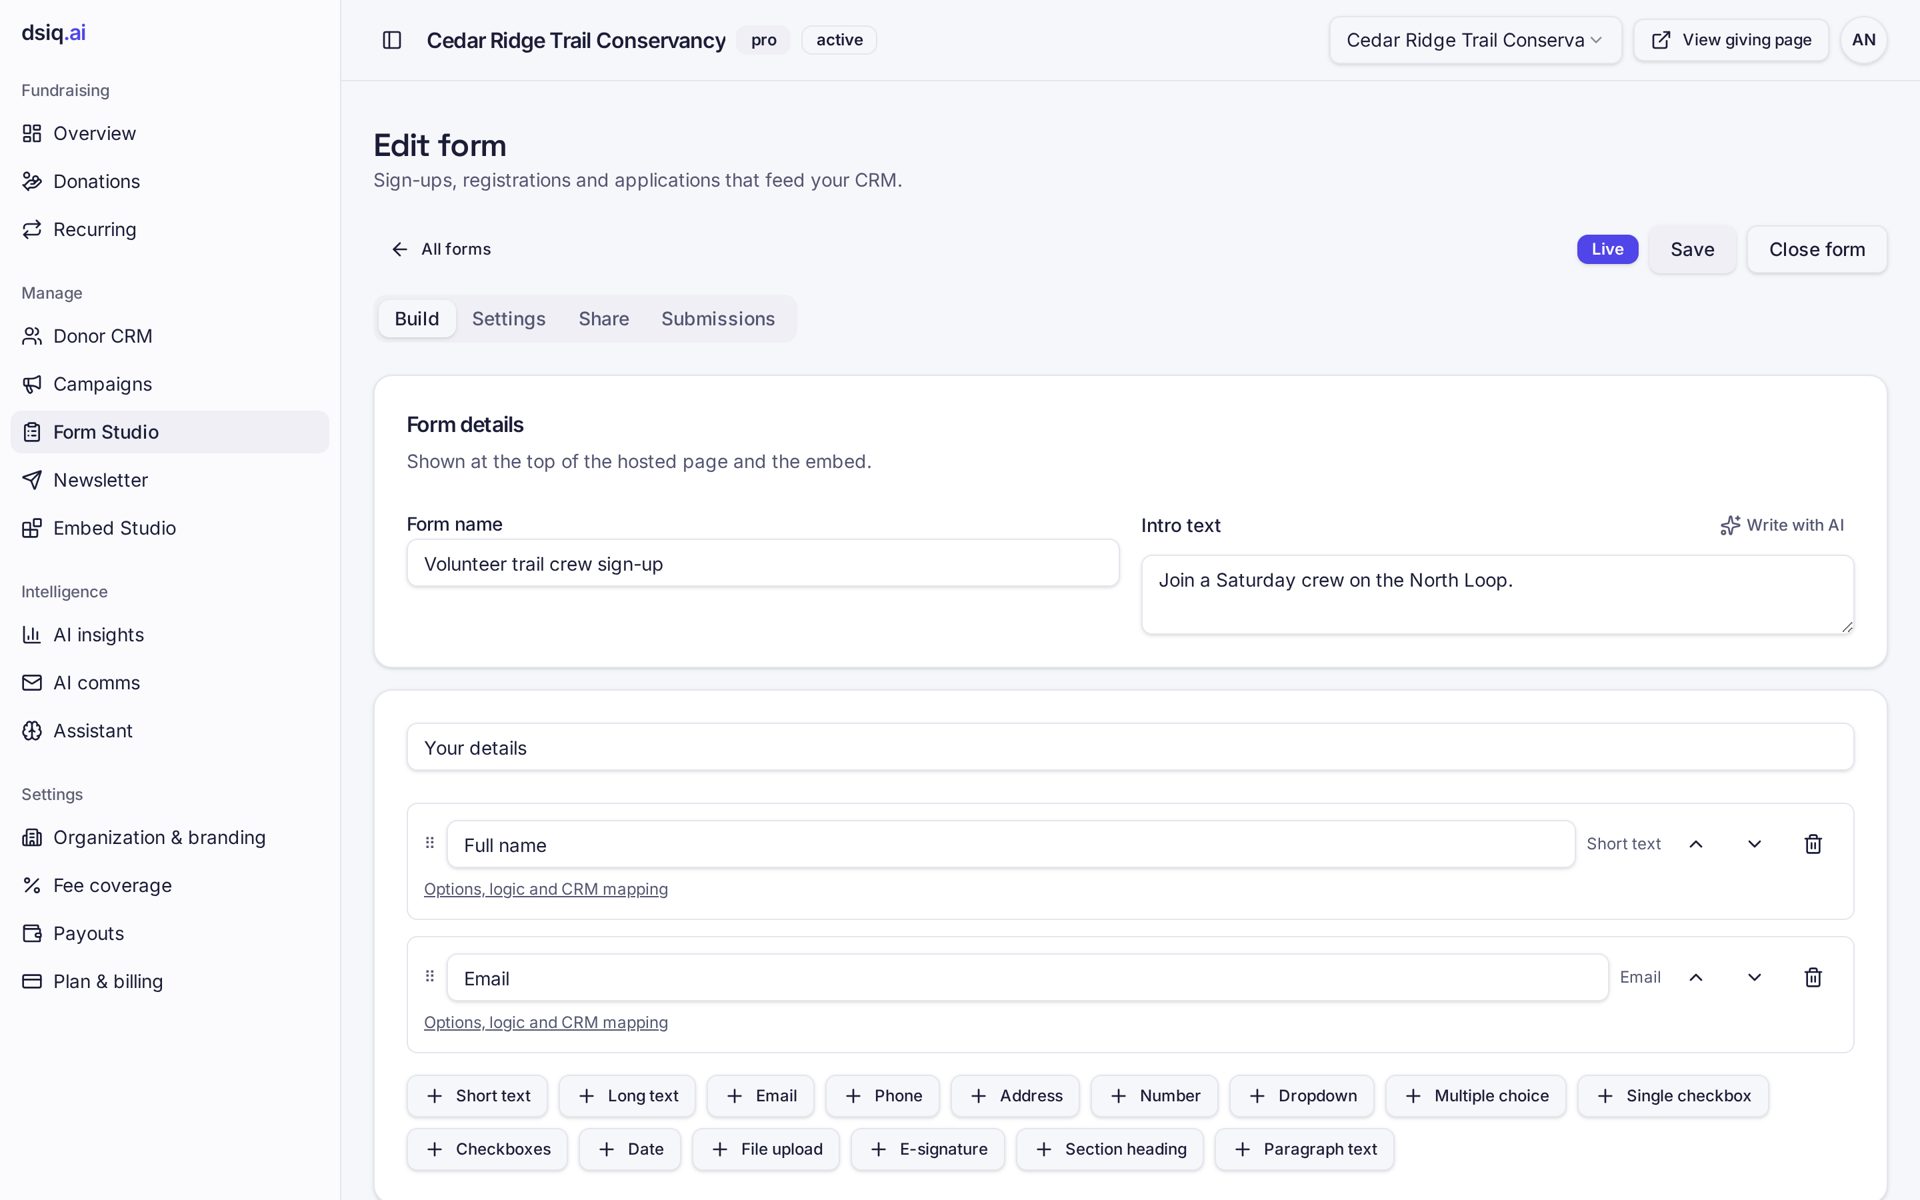Viewport: 1920px width, 1200px height.
Task: Select the Build tab
Action: click(x=417, y=319)
